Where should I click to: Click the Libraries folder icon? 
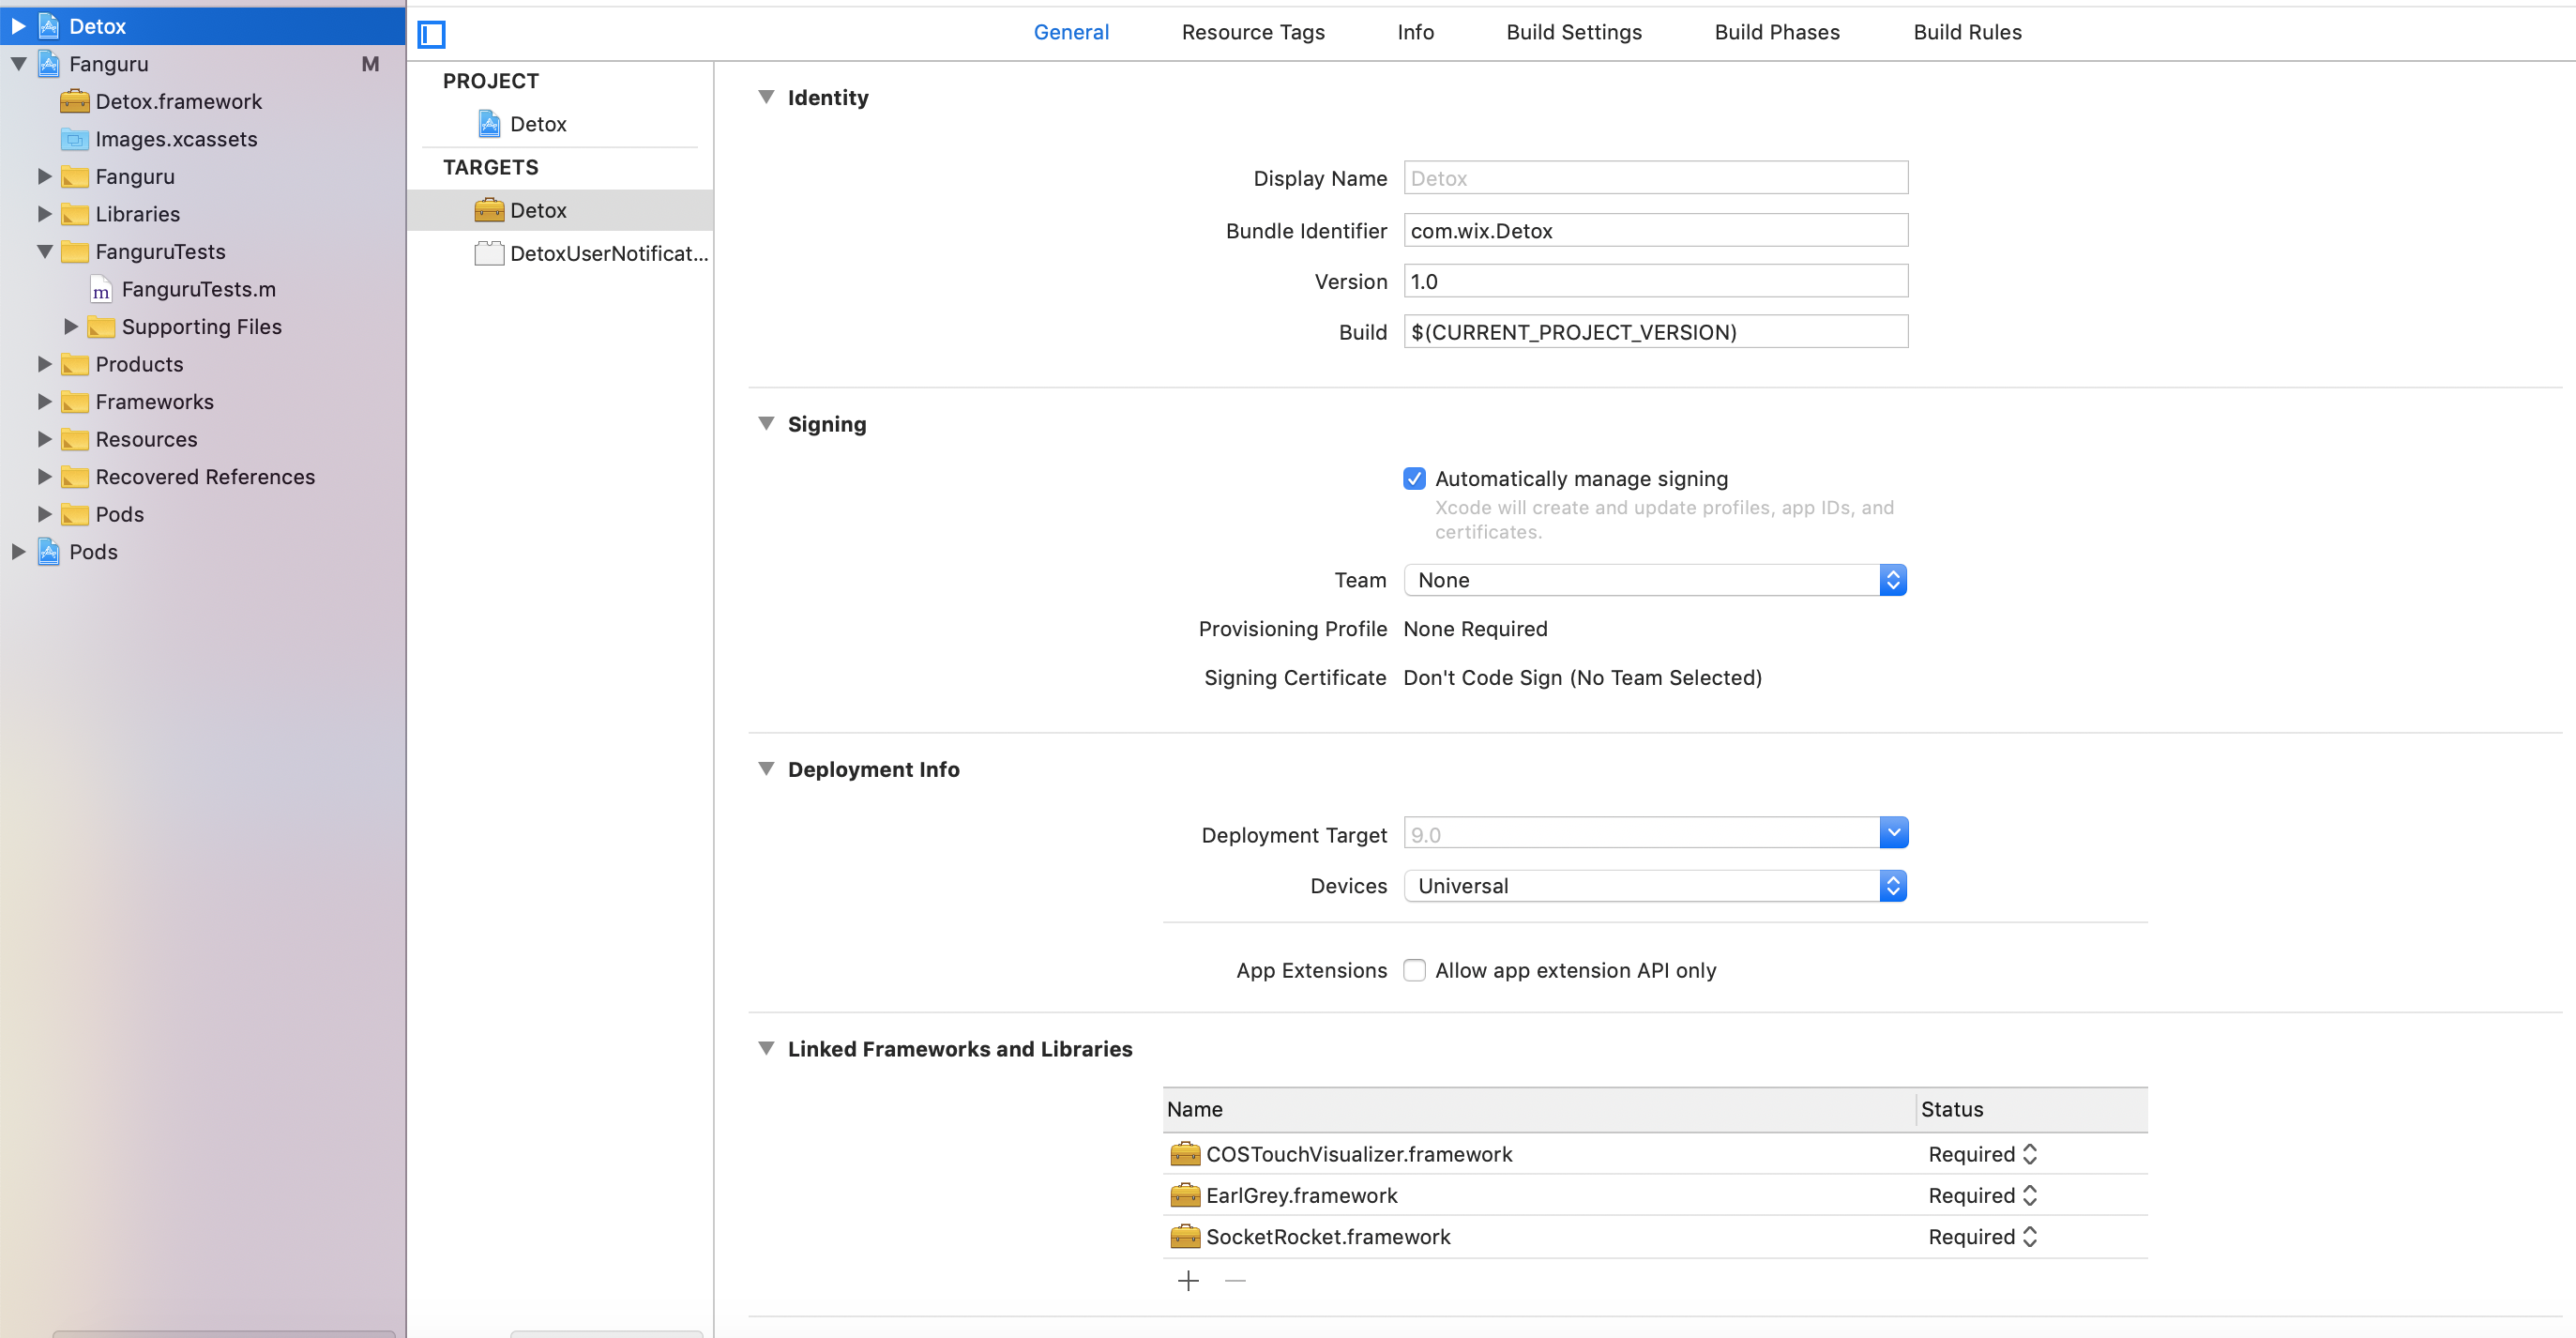(75, 214)
